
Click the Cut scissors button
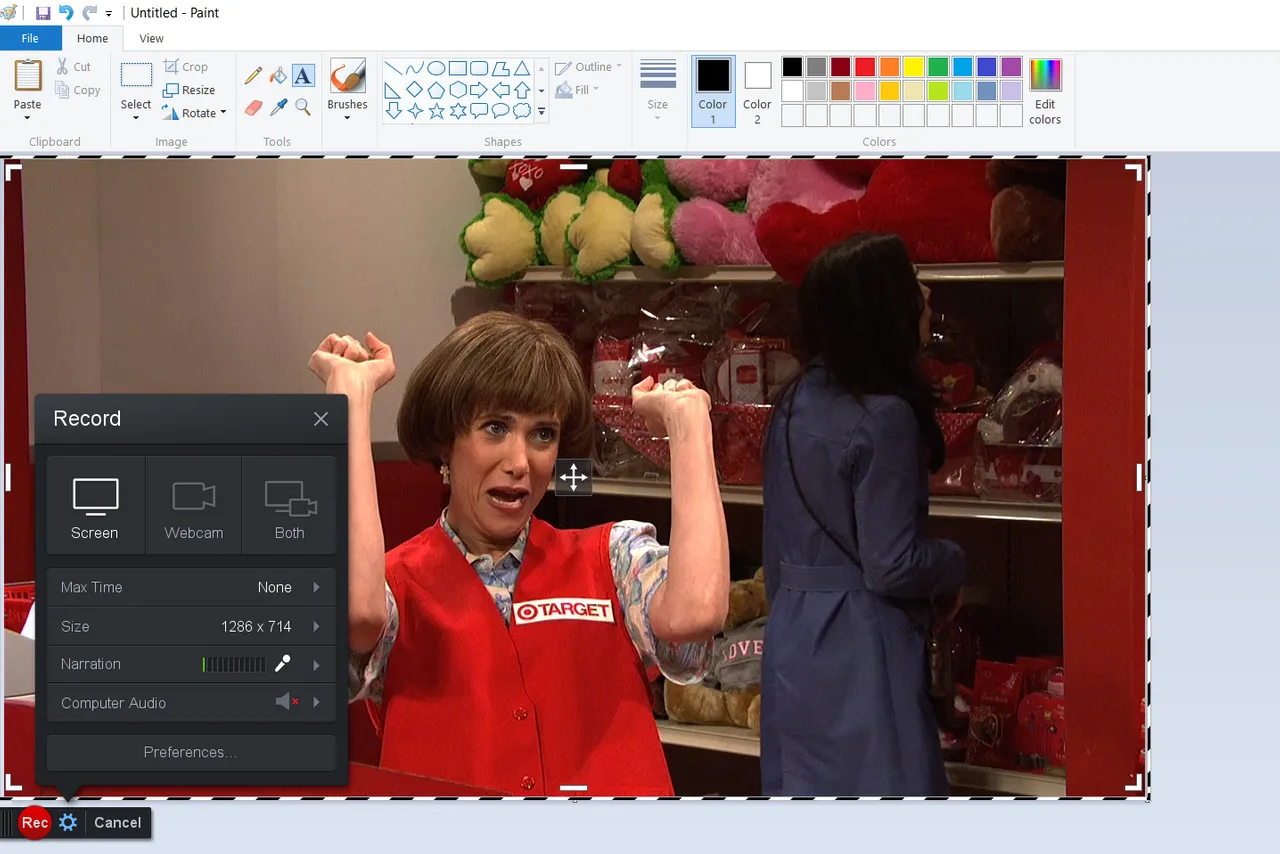click(74, 67)
